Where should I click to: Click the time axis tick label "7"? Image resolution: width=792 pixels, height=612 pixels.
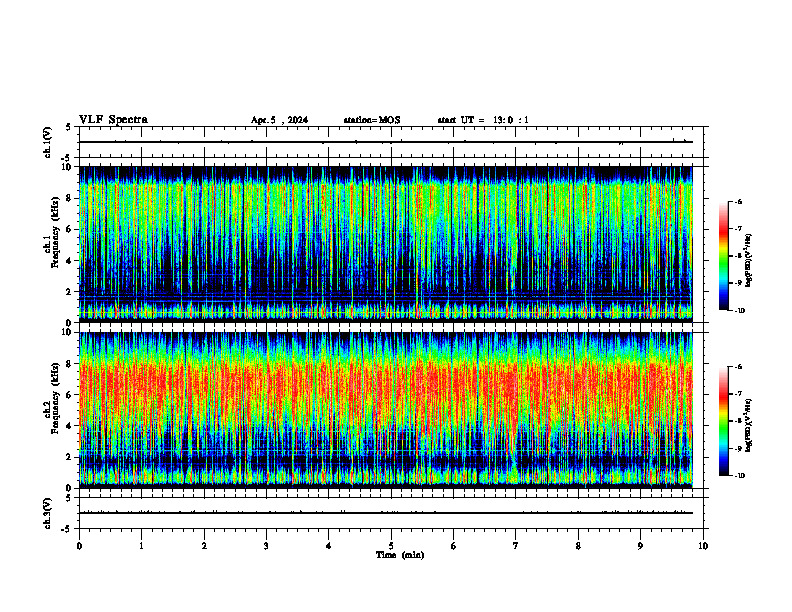[516, 546]
